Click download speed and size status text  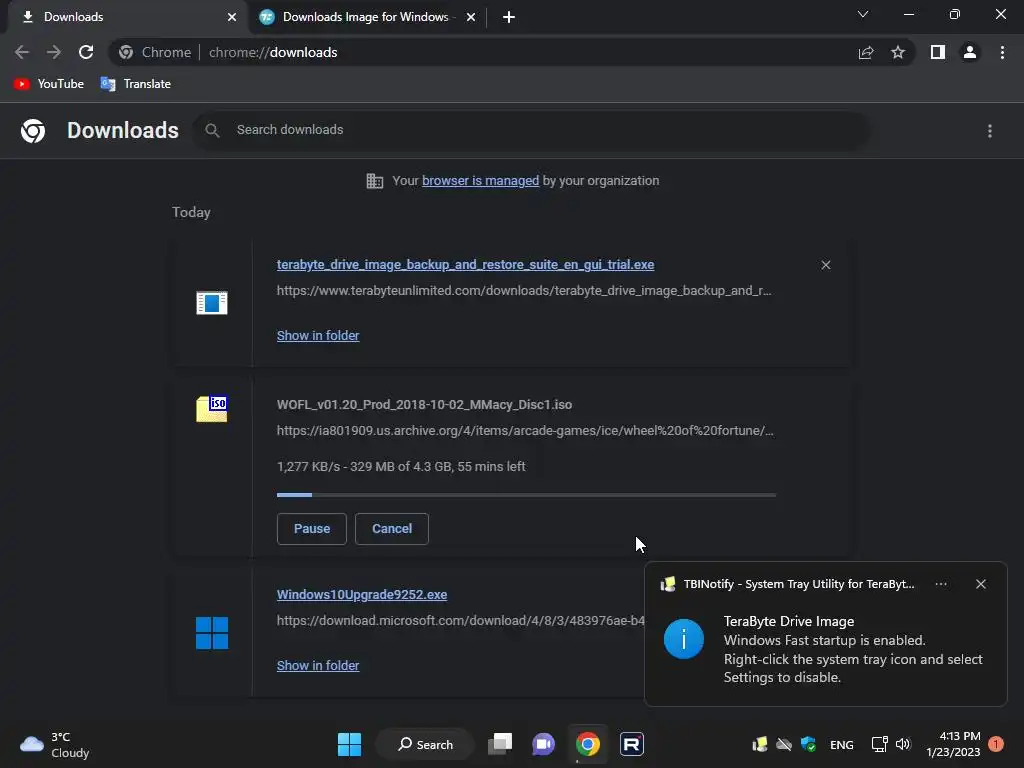401,467
